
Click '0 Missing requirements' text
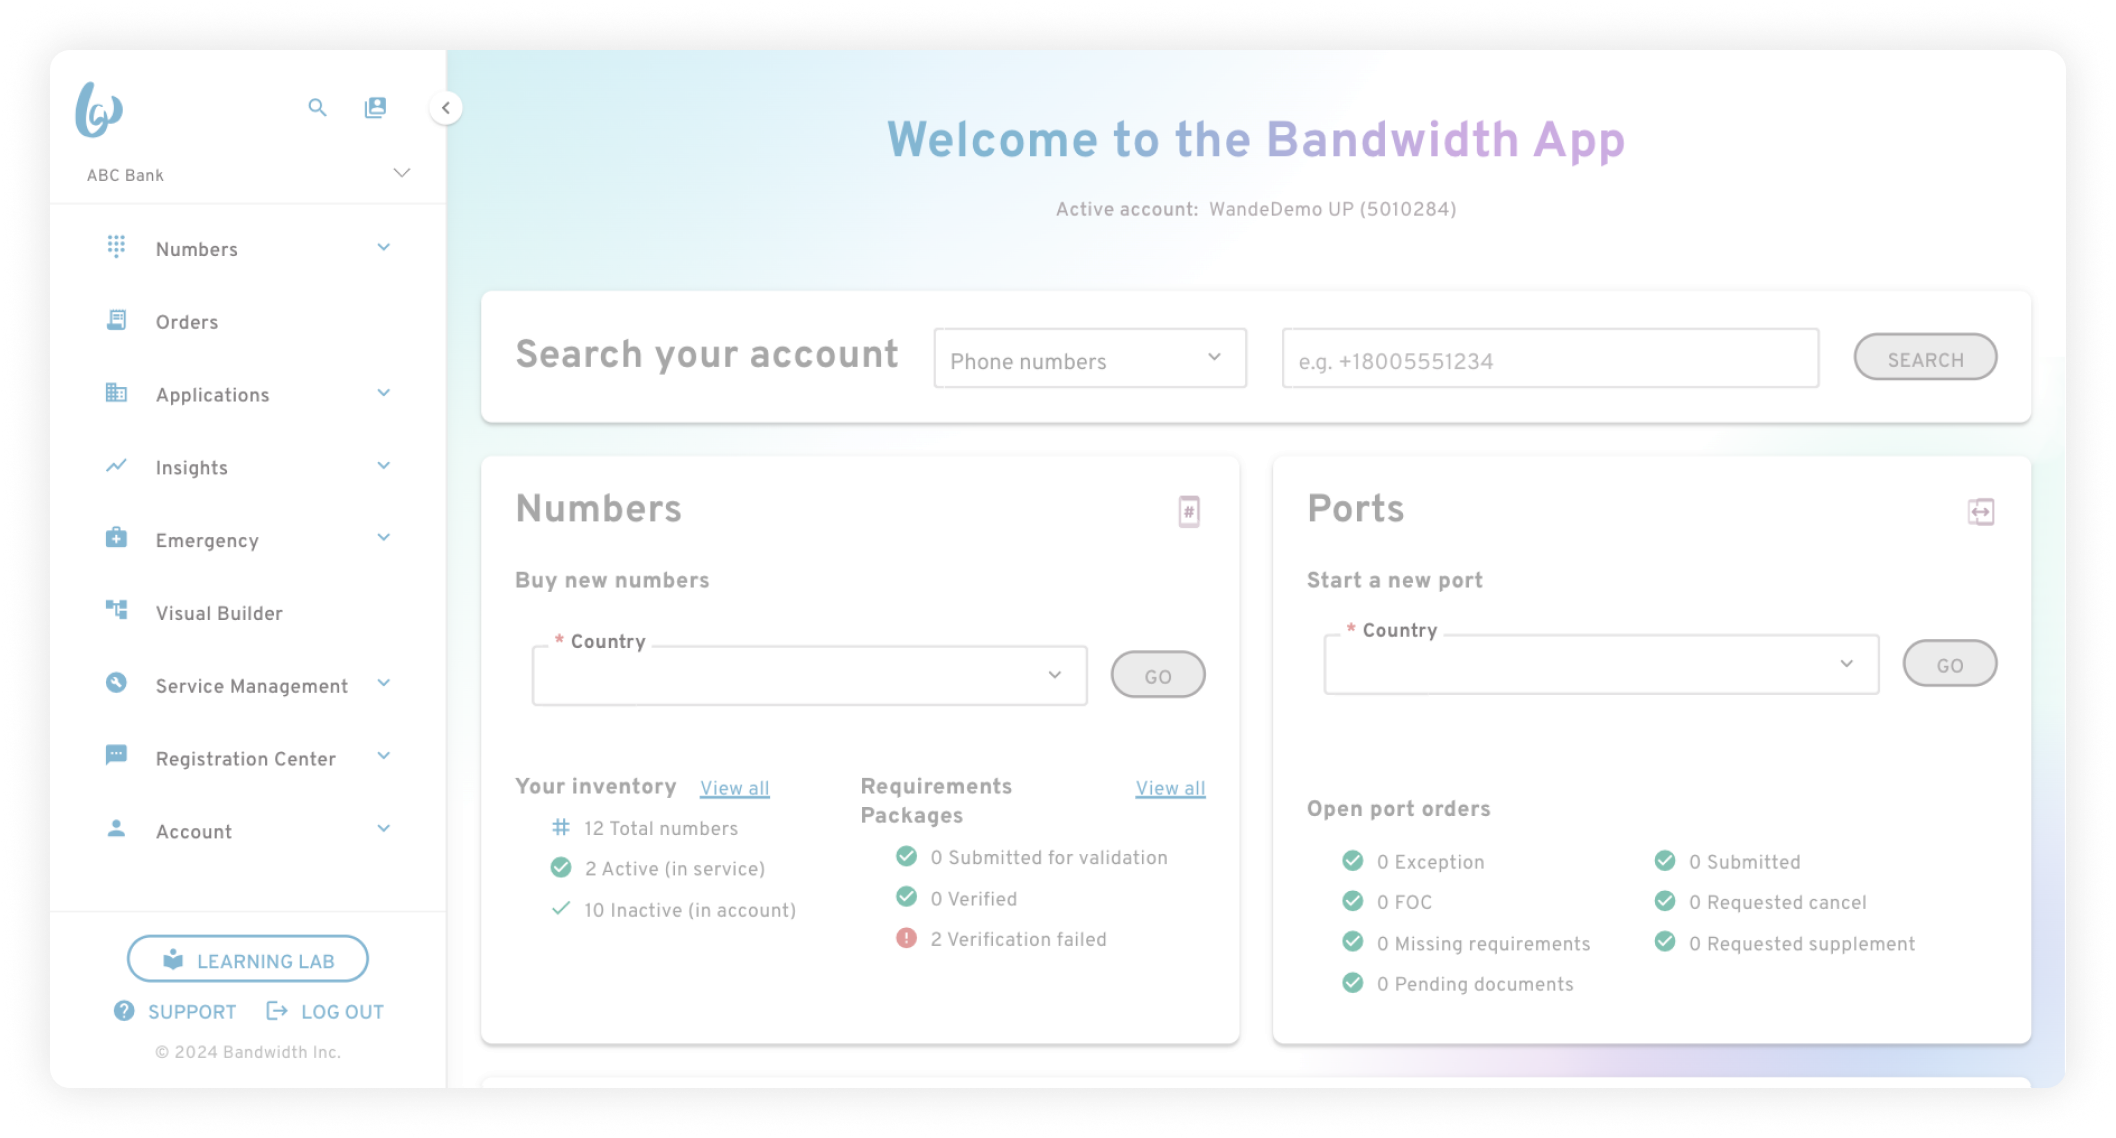[x=1484, y=943]
